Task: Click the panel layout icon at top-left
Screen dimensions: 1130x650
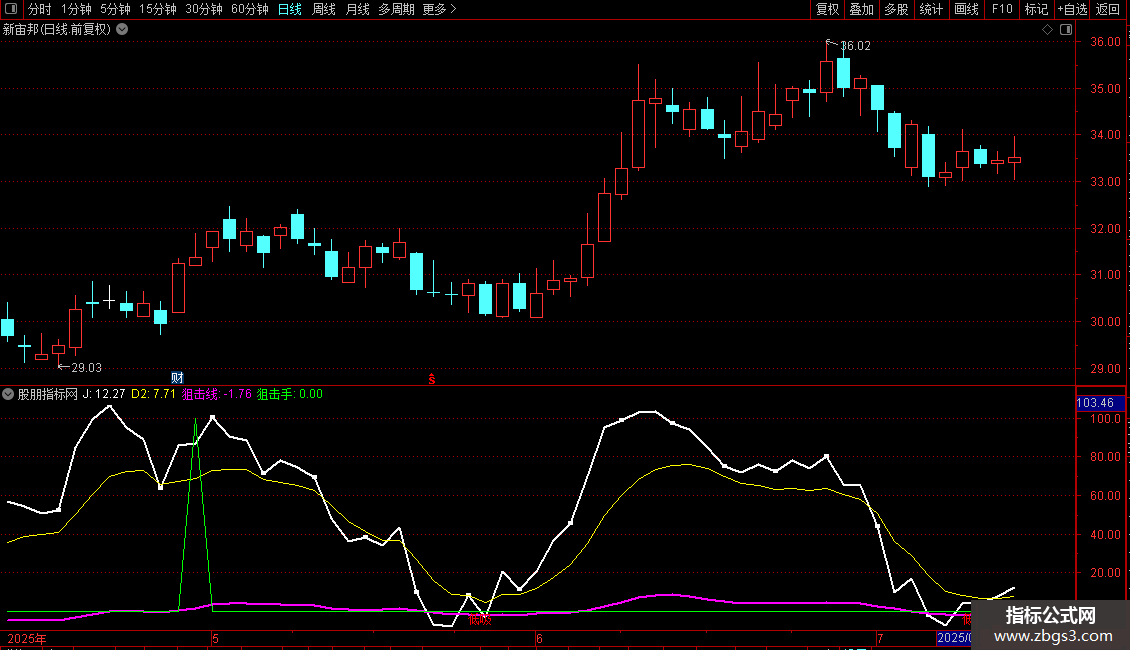Action: point(11,9)
